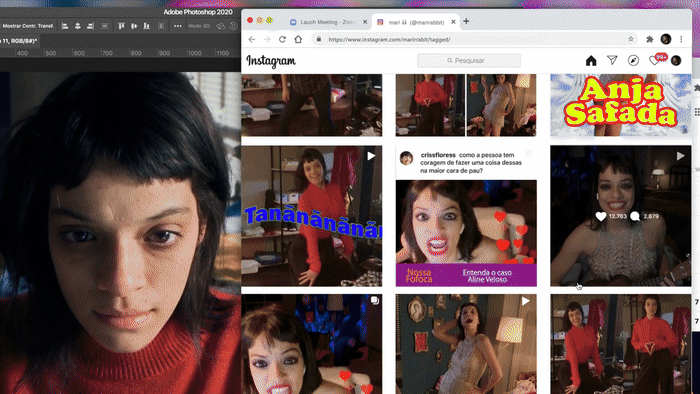Open the Tanãnãnãnã video post thumbnail
The image size is (700, 394).
click(312, 216)
